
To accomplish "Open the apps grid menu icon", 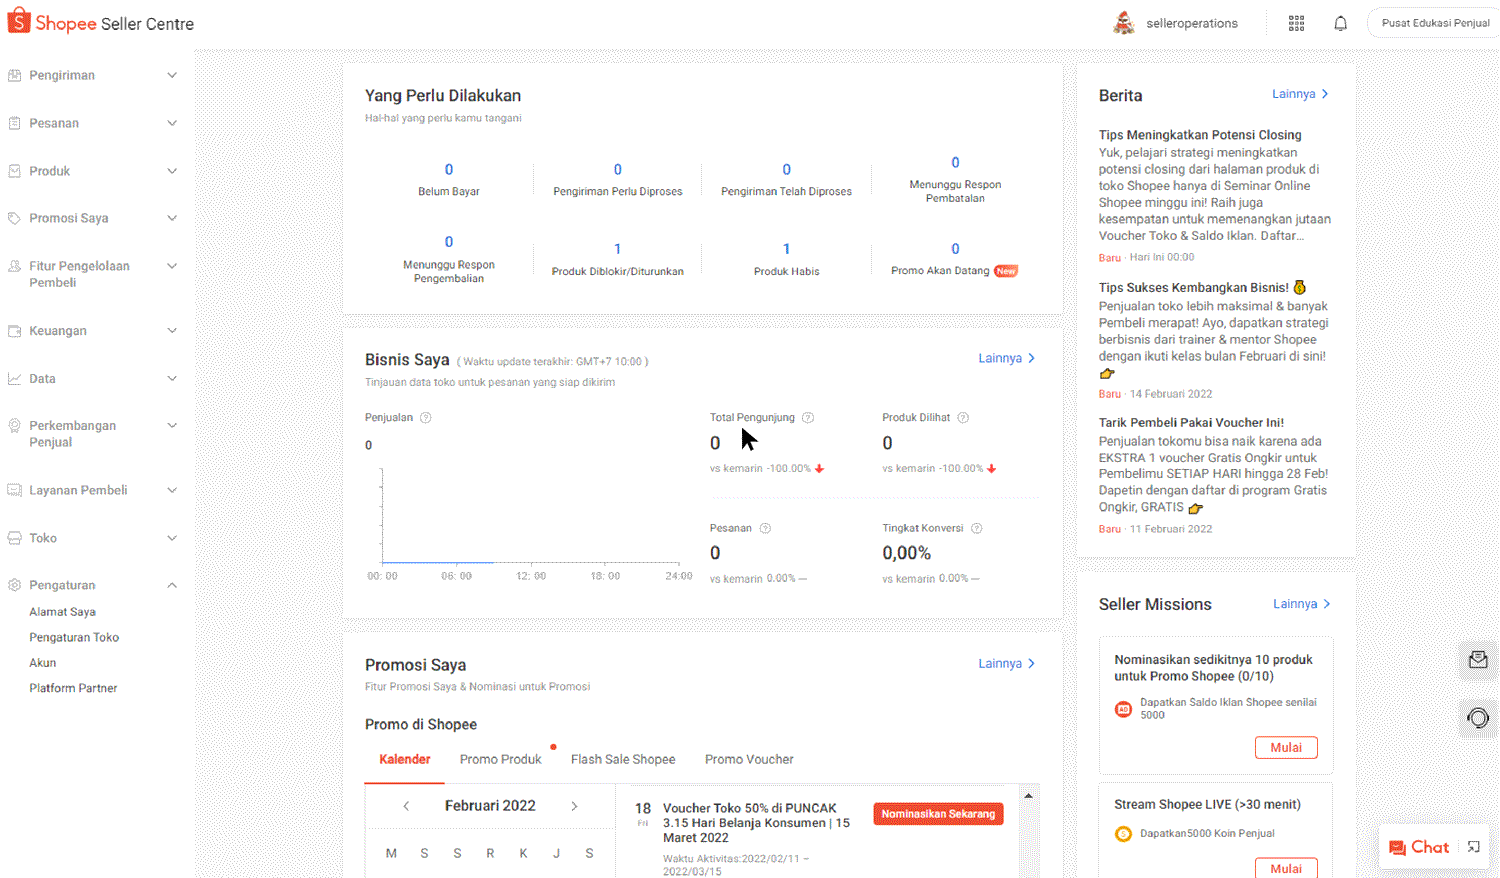I will pyautogui.click(x=1296, y=23).
